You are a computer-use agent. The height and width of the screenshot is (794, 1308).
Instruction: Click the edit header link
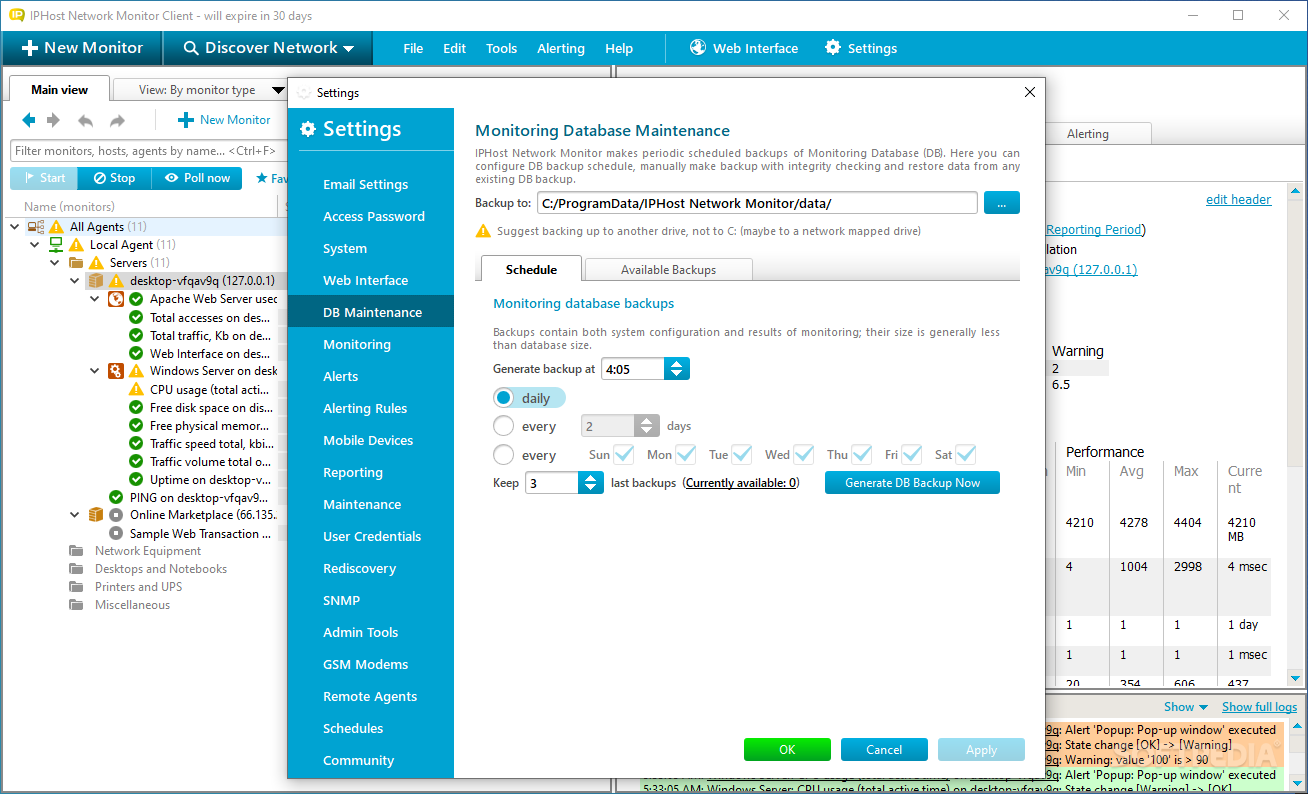click(x=1238, y=199)
